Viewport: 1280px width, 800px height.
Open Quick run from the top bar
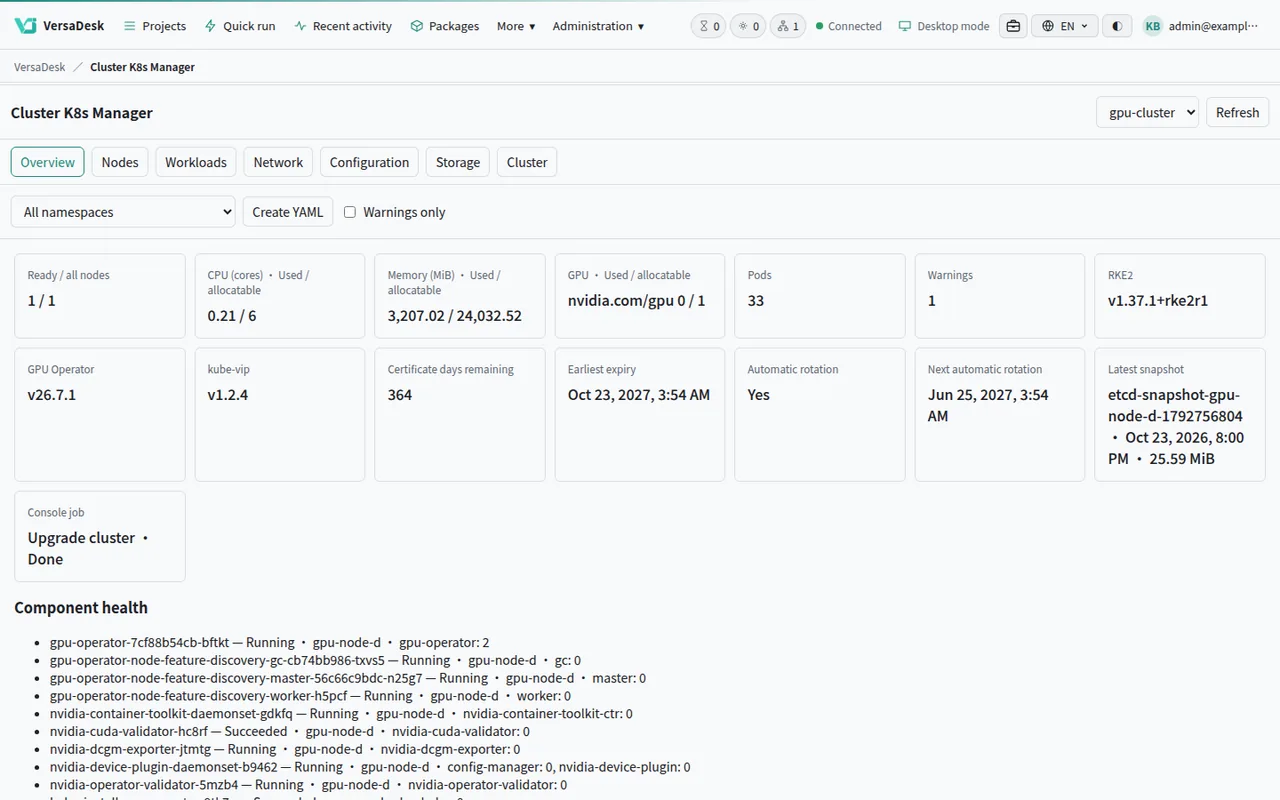pos(240,26)
